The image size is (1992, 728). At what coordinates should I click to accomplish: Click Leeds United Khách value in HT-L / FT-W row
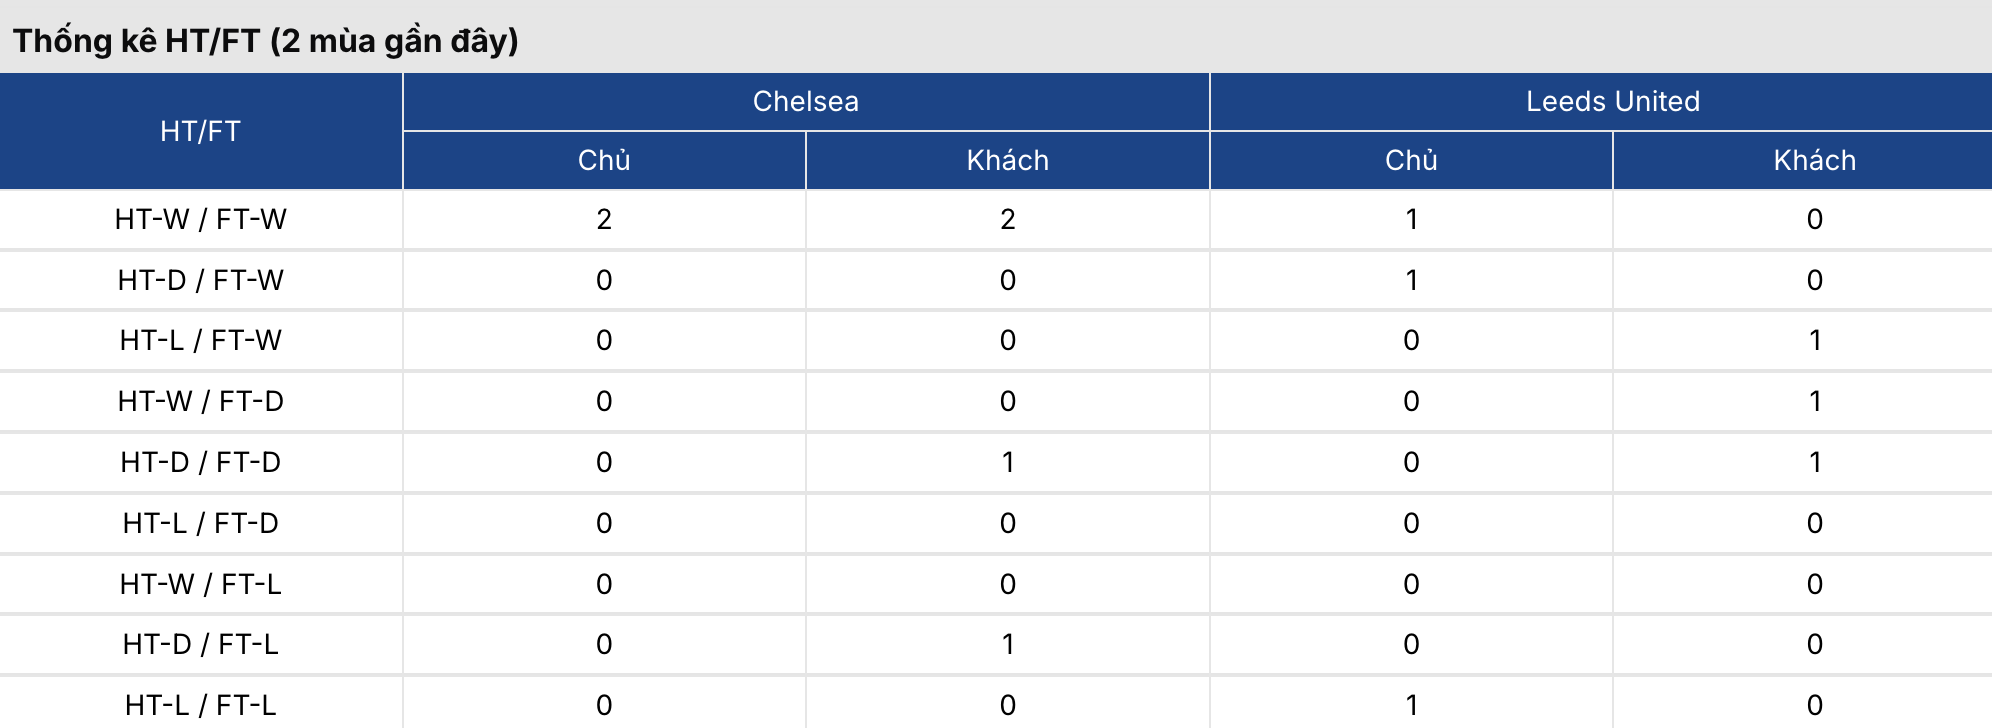1814,340
